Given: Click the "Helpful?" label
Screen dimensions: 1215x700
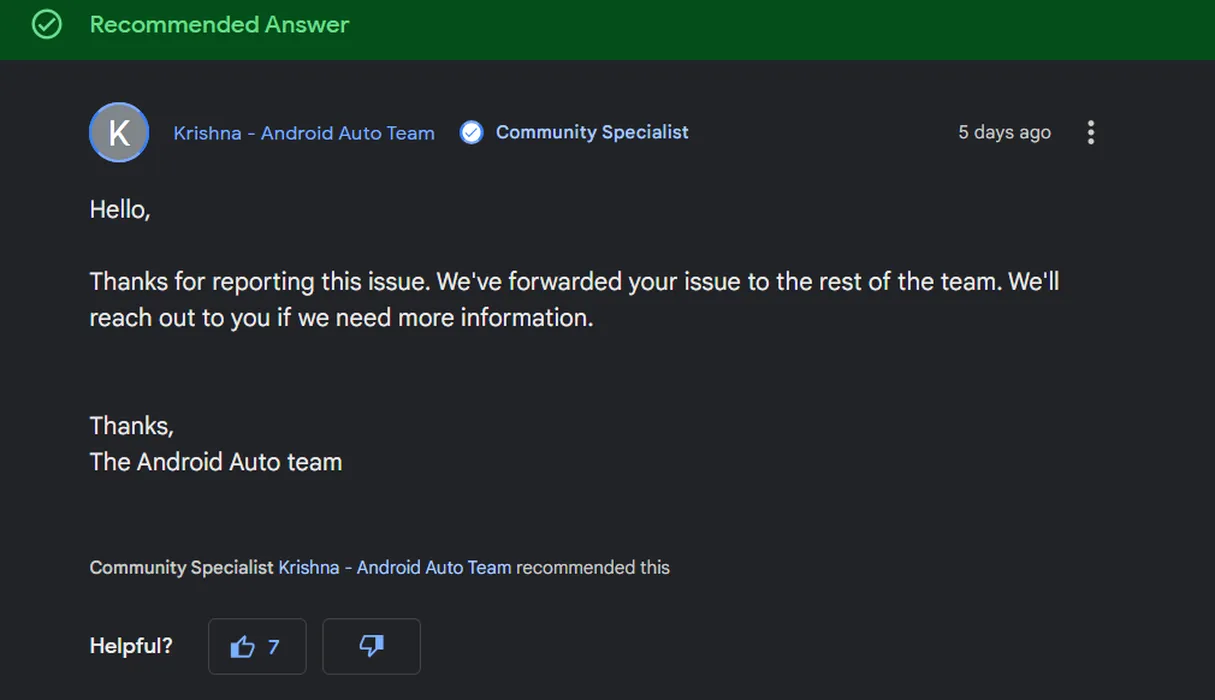Looking at the screenshot, I should point(131,646).
